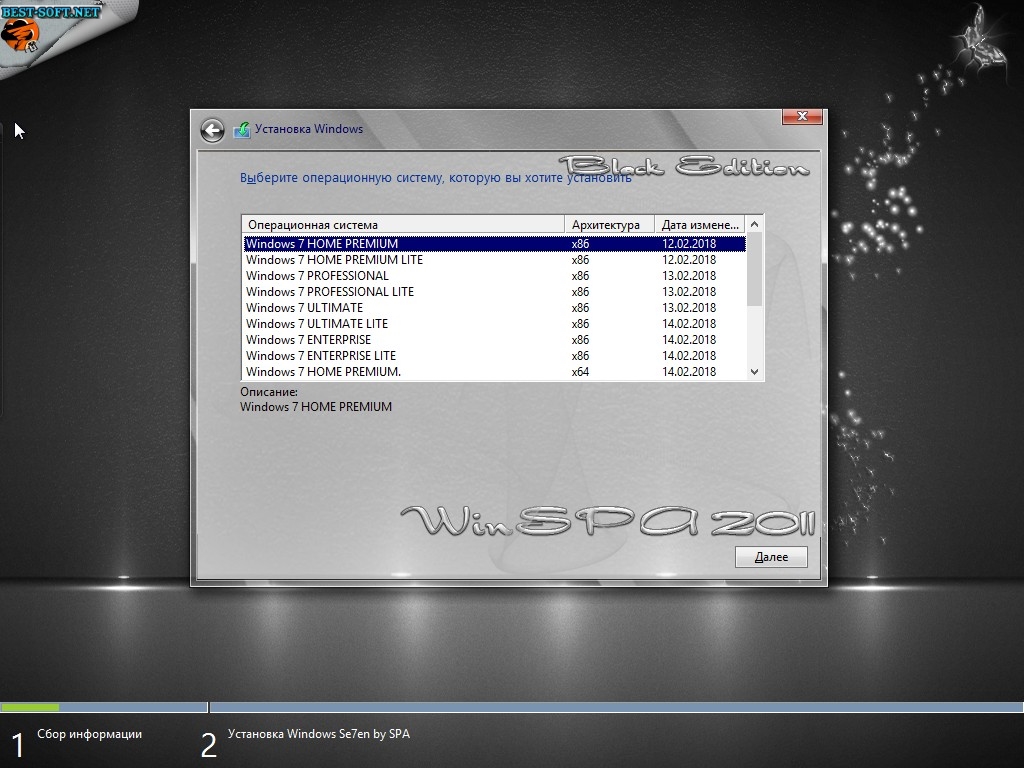Select Windows 7 ULTIMATE row
The width and height of the screenshot is (1024, 768).
[x=494, y=308]
